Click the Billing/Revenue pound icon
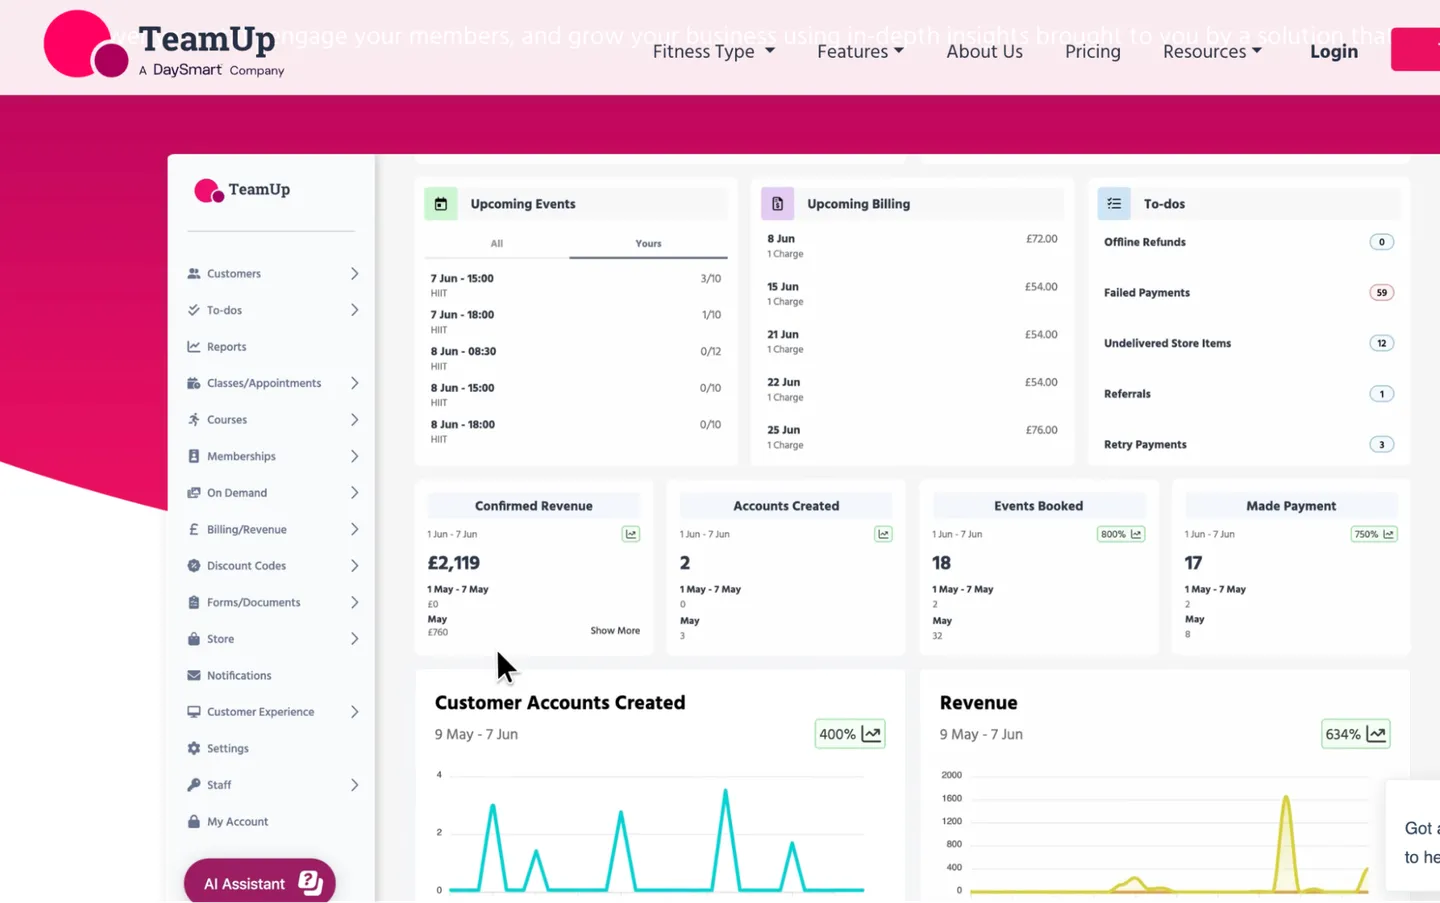 [x=194, y=529]
